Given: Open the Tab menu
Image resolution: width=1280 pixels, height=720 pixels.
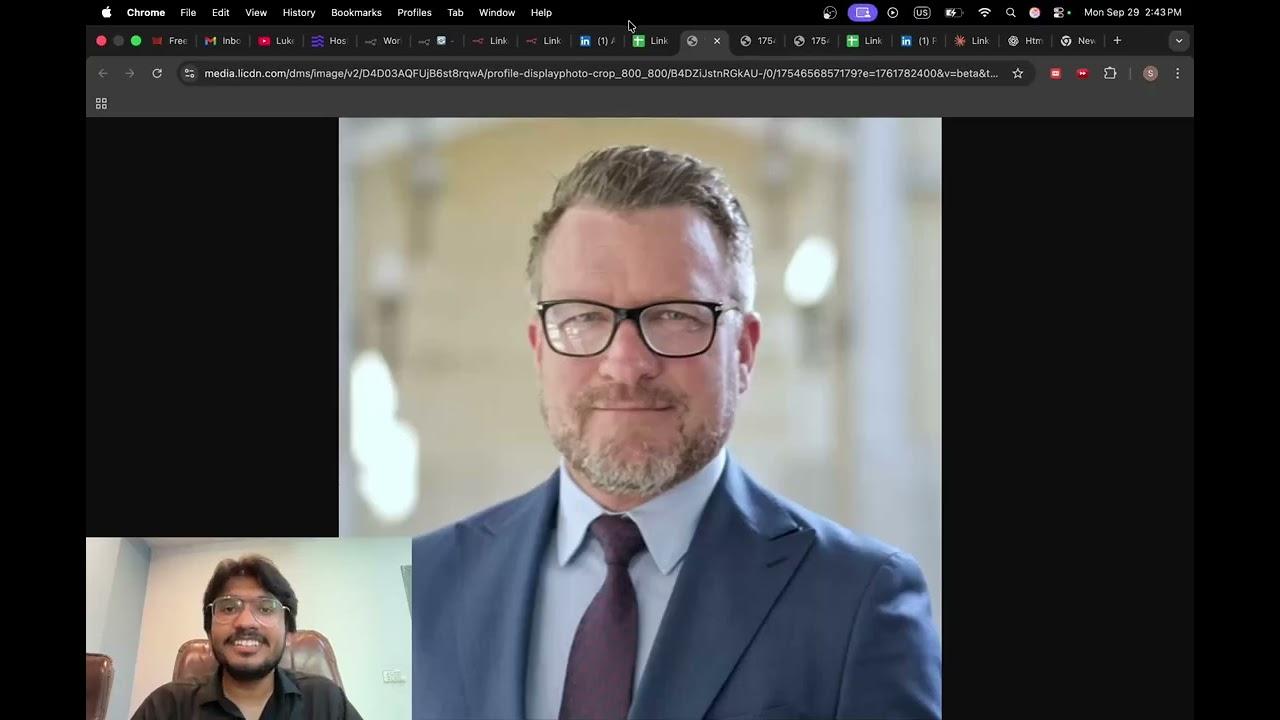Looking at the screenshot, I should point(455,13).
